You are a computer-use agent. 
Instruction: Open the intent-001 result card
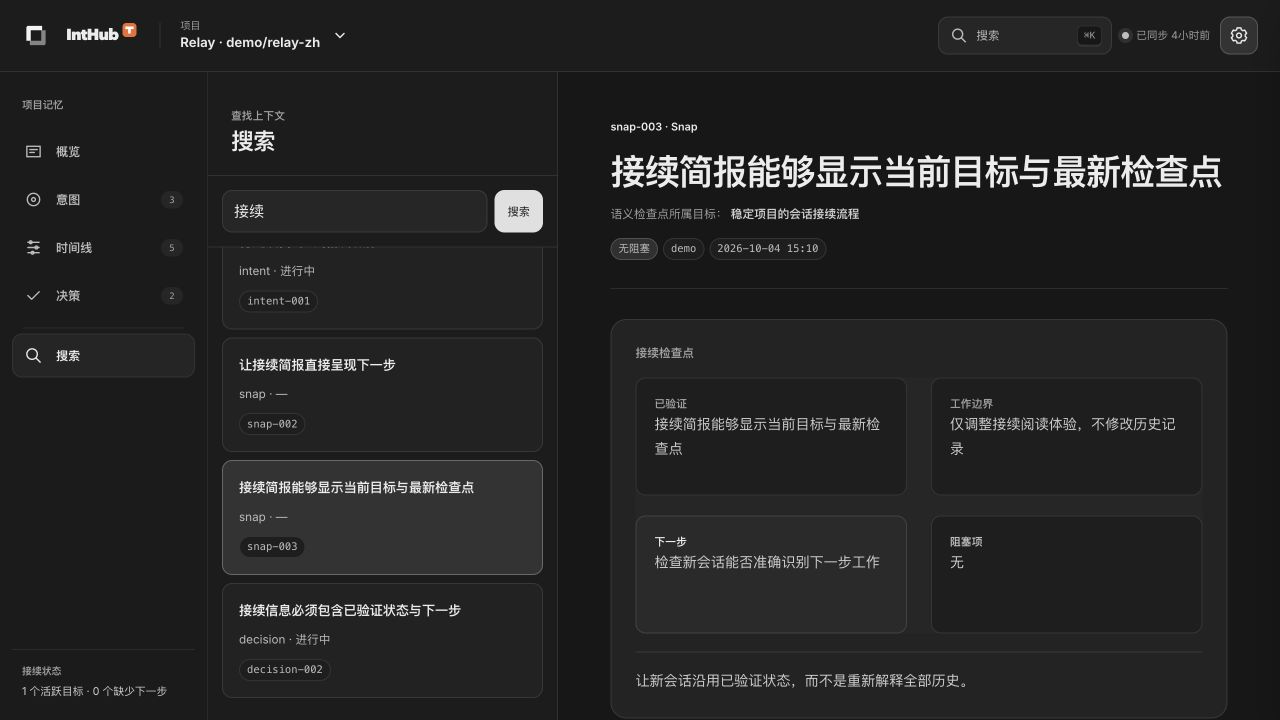(x=382, y=288)
